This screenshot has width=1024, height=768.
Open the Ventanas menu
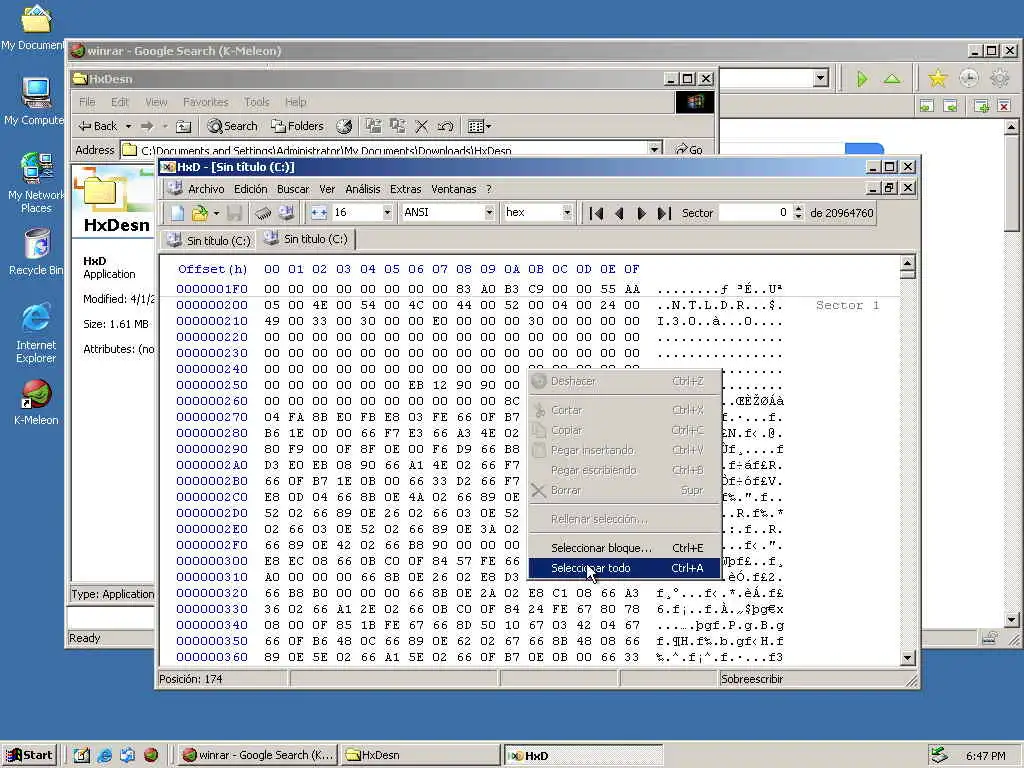point(453,189)
